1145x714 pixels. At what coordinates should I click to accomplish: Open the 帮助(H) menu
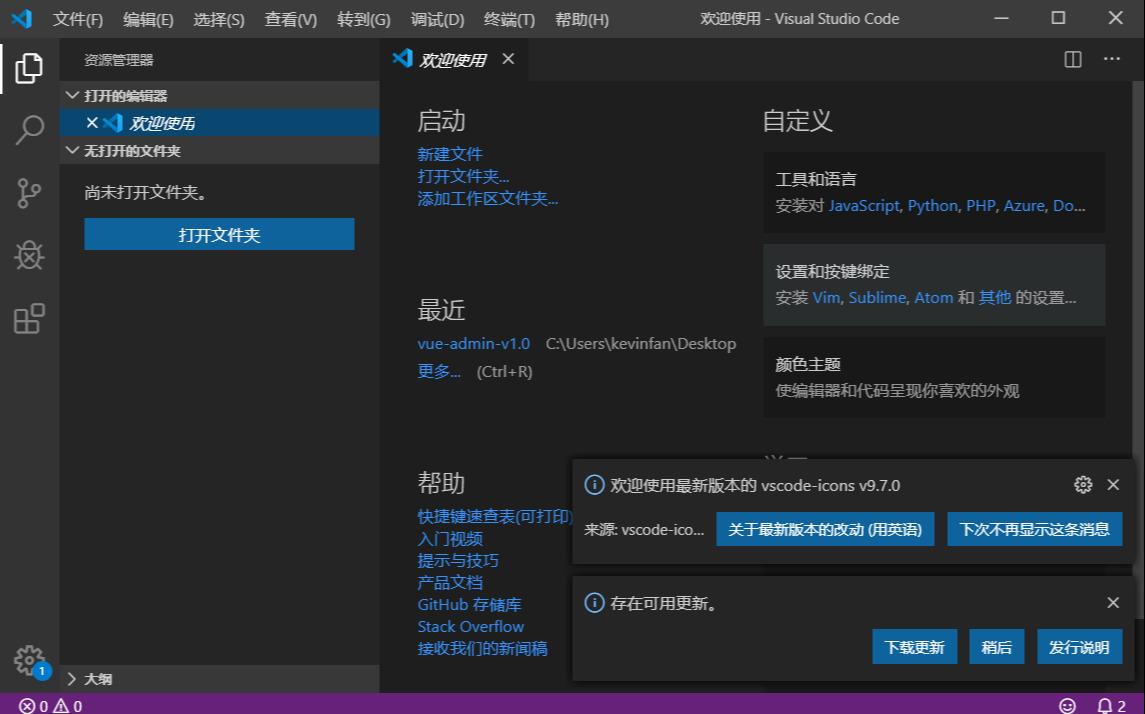click(581, 19)
